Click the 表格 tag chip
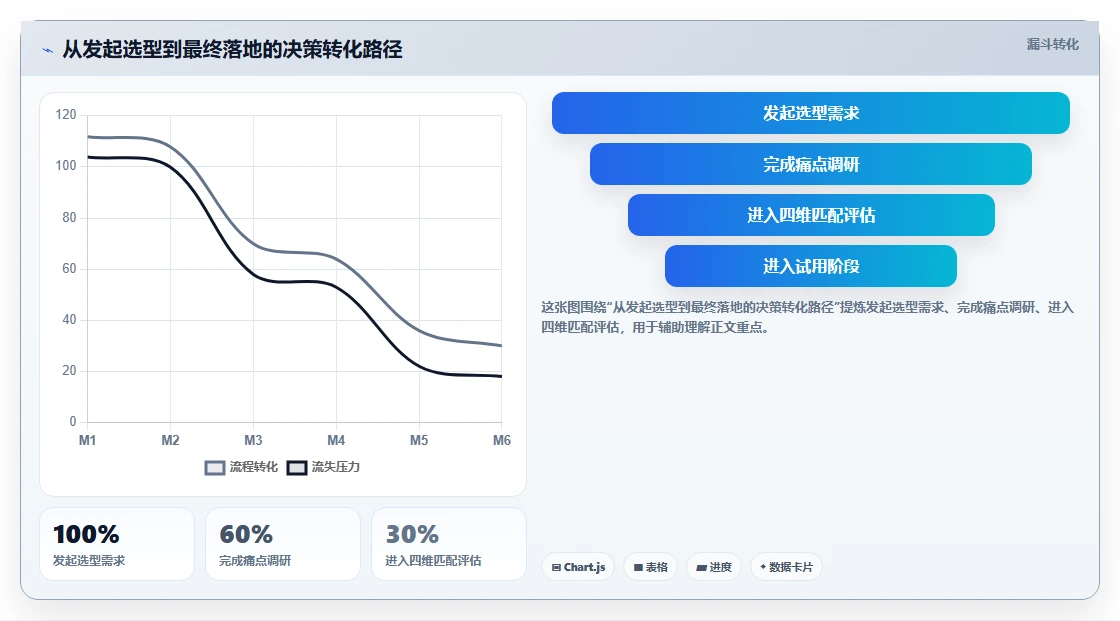Image resolution: width=1120 pixels, height=621 pixels. point(650,567)
